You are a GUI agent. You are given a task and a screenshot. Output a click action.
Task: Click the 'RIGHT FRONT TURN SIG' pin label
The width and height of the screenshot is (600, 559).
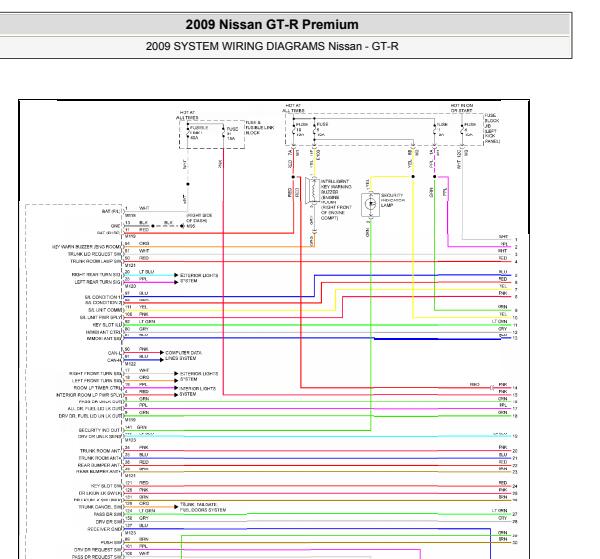point(95,373)
